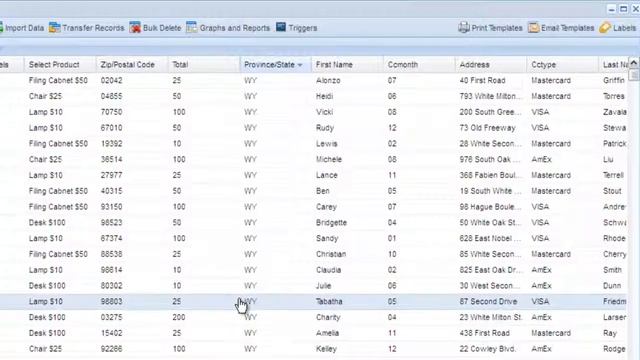This screenshot has width=640, height=360.
Task: Click zip code 19392
Action: pos(111,144)
